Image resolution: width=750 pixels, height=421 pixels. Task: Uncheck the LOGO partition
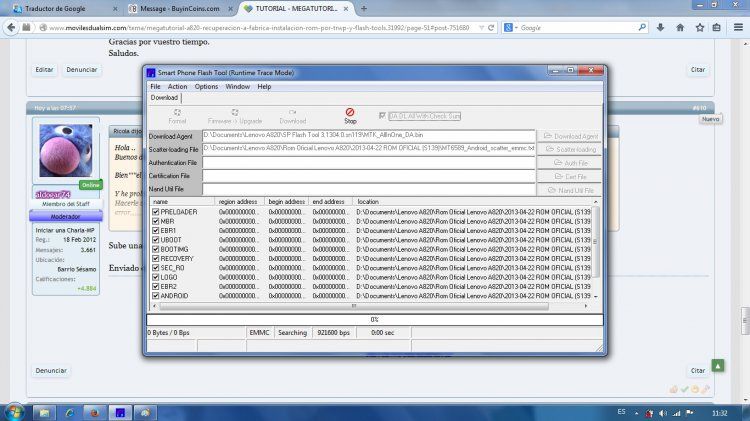point(155,277)
